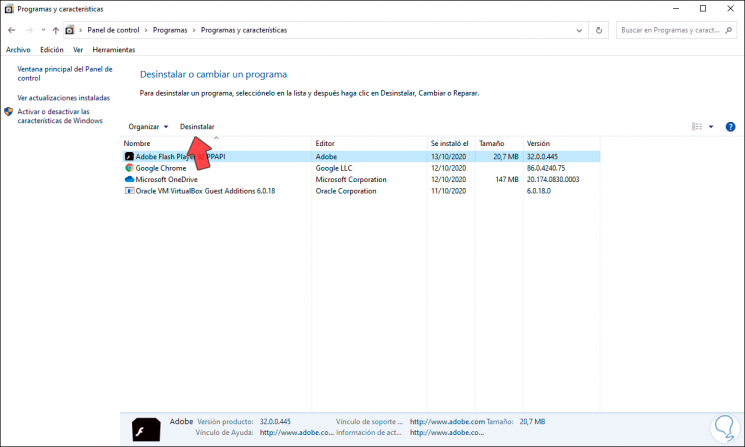Click the VirtualBox Guest Additions icon
The height and width of the screenshot is (447, 745).
point(129,190)
